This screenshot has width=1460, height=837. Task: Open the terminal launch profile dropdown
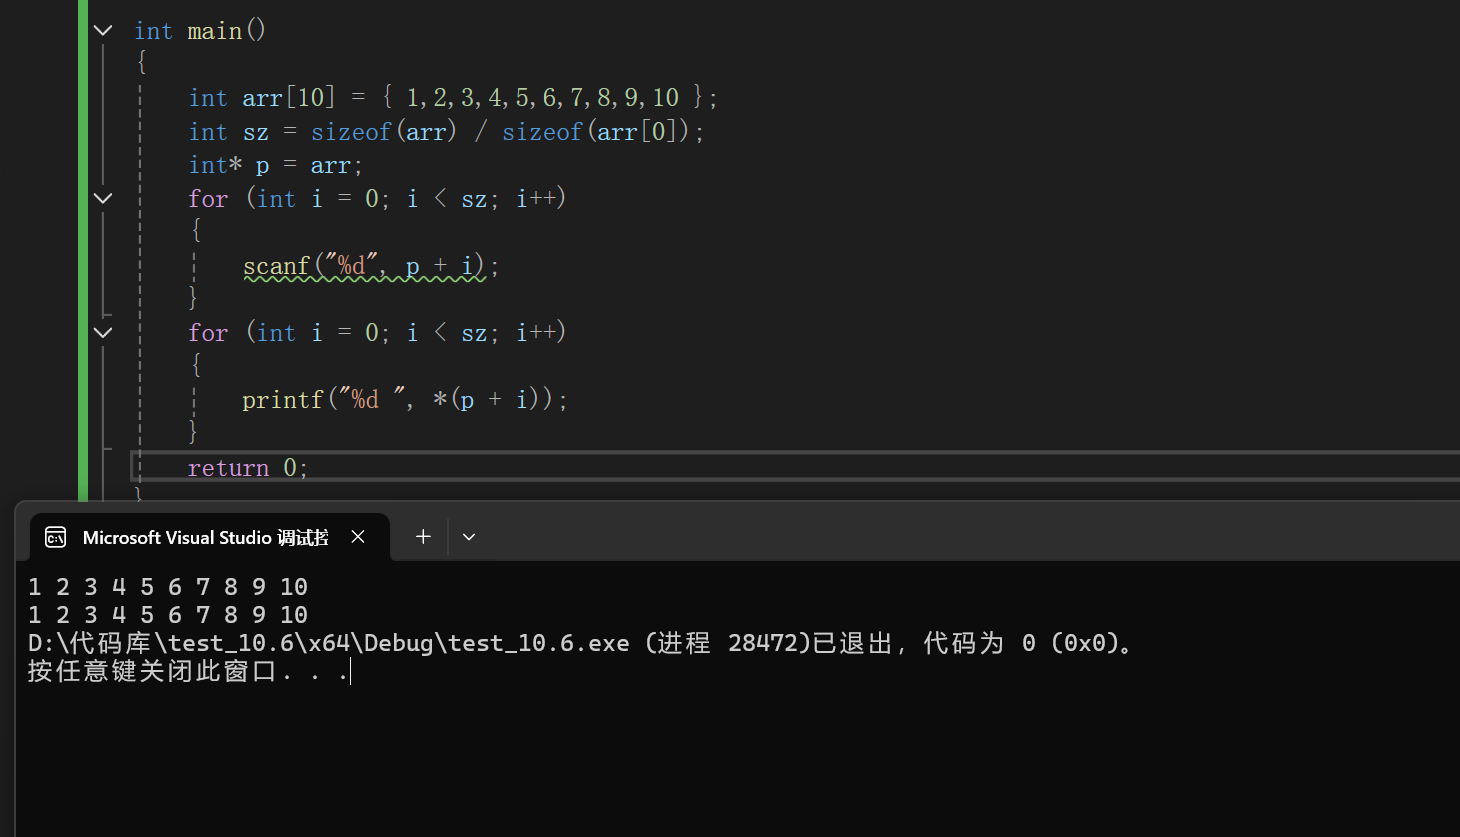pos(468,537)
